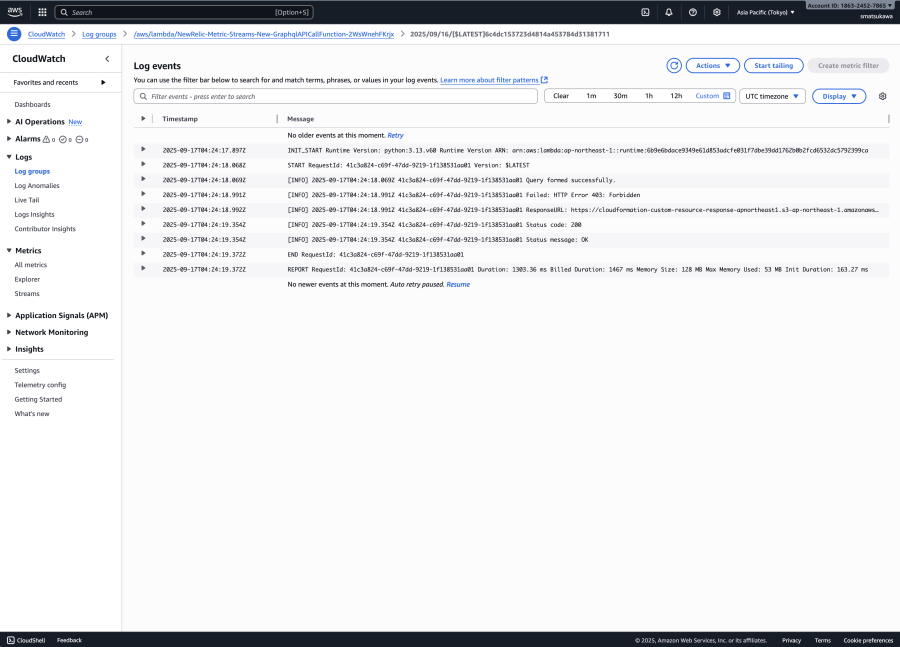Click the Log groups breadcrumb link

coord(99,34)
